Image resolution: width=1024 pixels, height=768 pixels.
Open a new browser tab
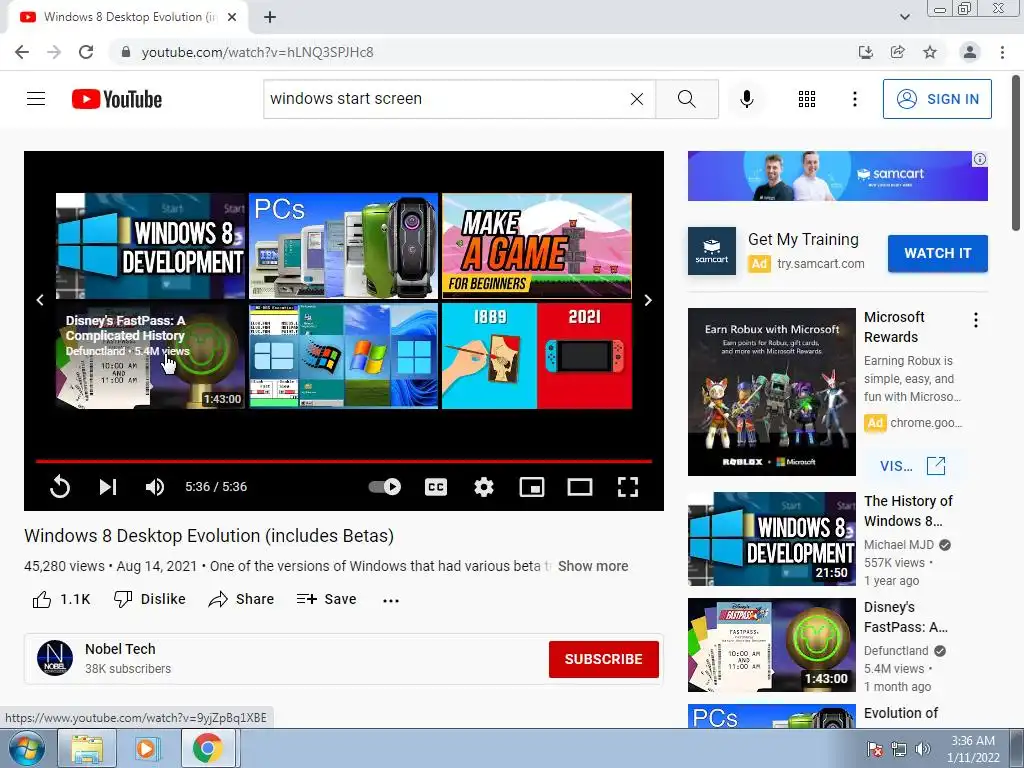point(270,17)
